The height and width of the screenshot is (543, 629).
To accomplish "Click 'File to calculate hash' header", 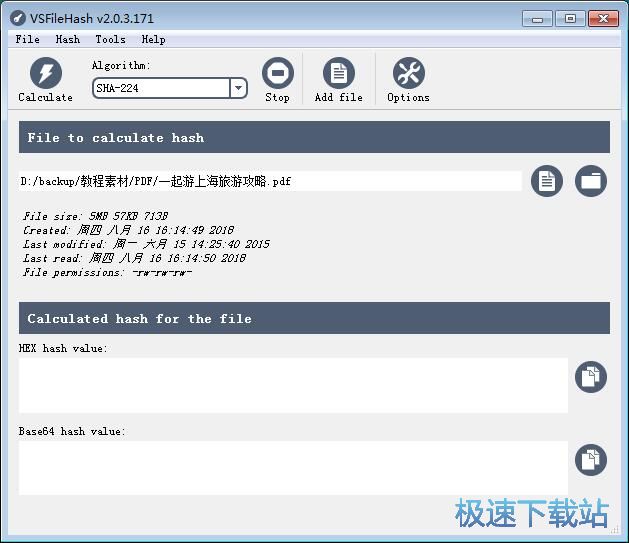I will 314,137.
